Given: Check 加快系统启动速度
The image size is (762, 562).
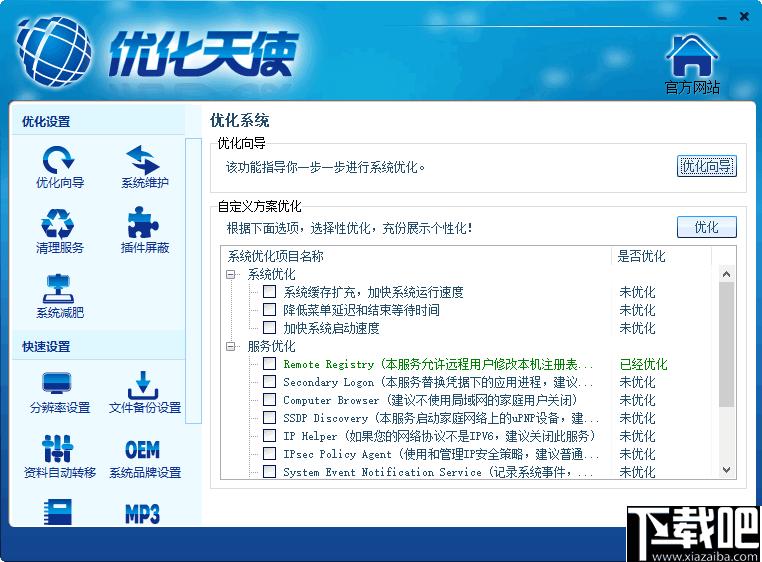Looking at the screenshot, I should coord(269,328).
